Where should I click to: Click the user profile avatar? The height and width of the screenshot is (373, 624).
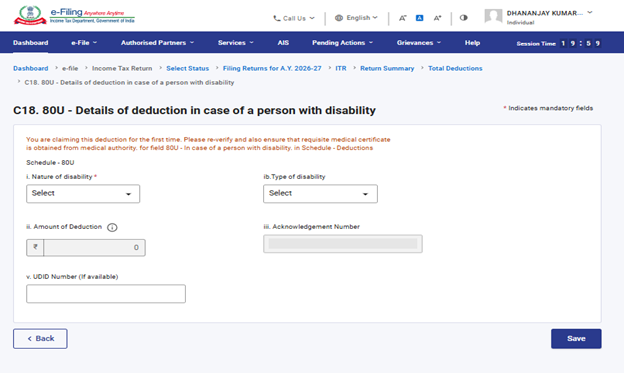coord(493,17)
